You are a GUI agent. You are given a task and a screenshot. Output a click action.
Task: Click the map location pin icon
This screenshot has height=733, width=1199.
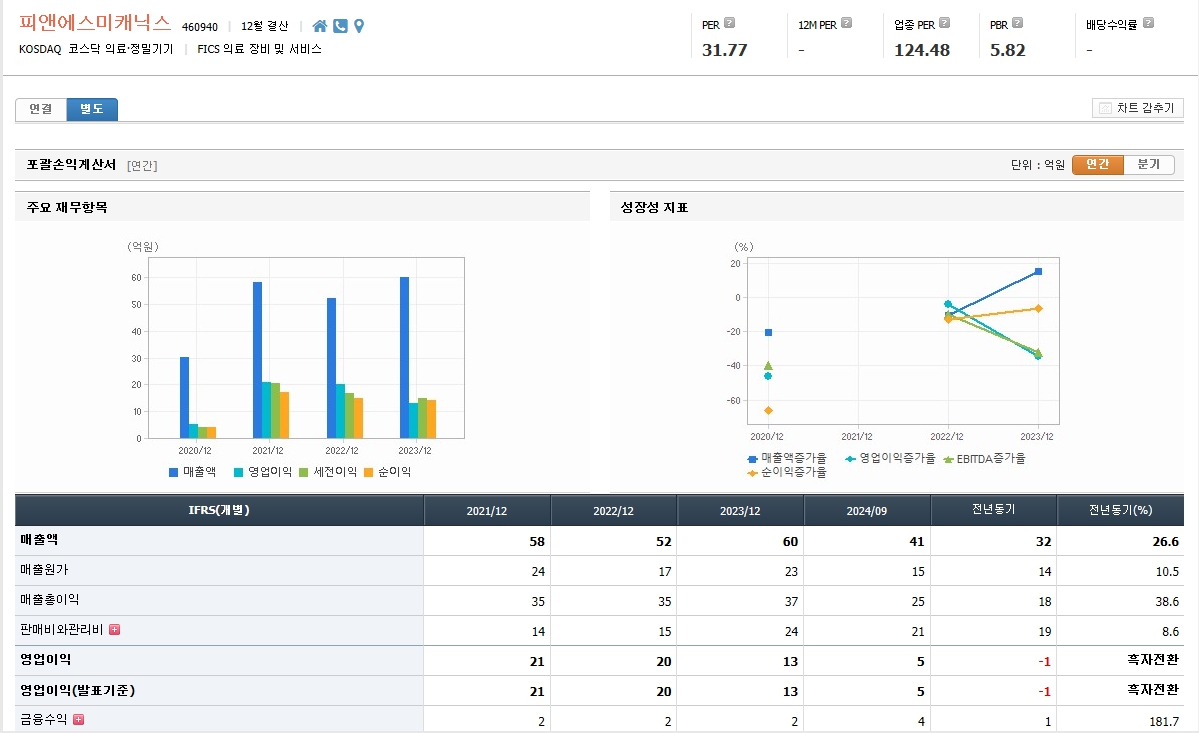tap(359, 26)
